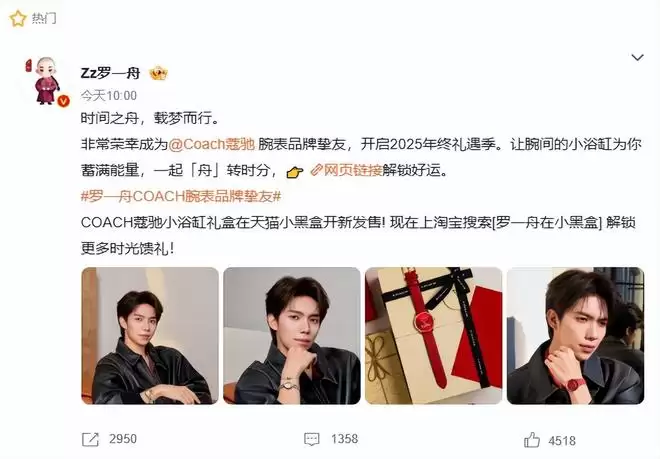Click the 今天10:00 timestamp
This screenshot has width=660, height=459.
pyautogui.click(x=109, y=96)
